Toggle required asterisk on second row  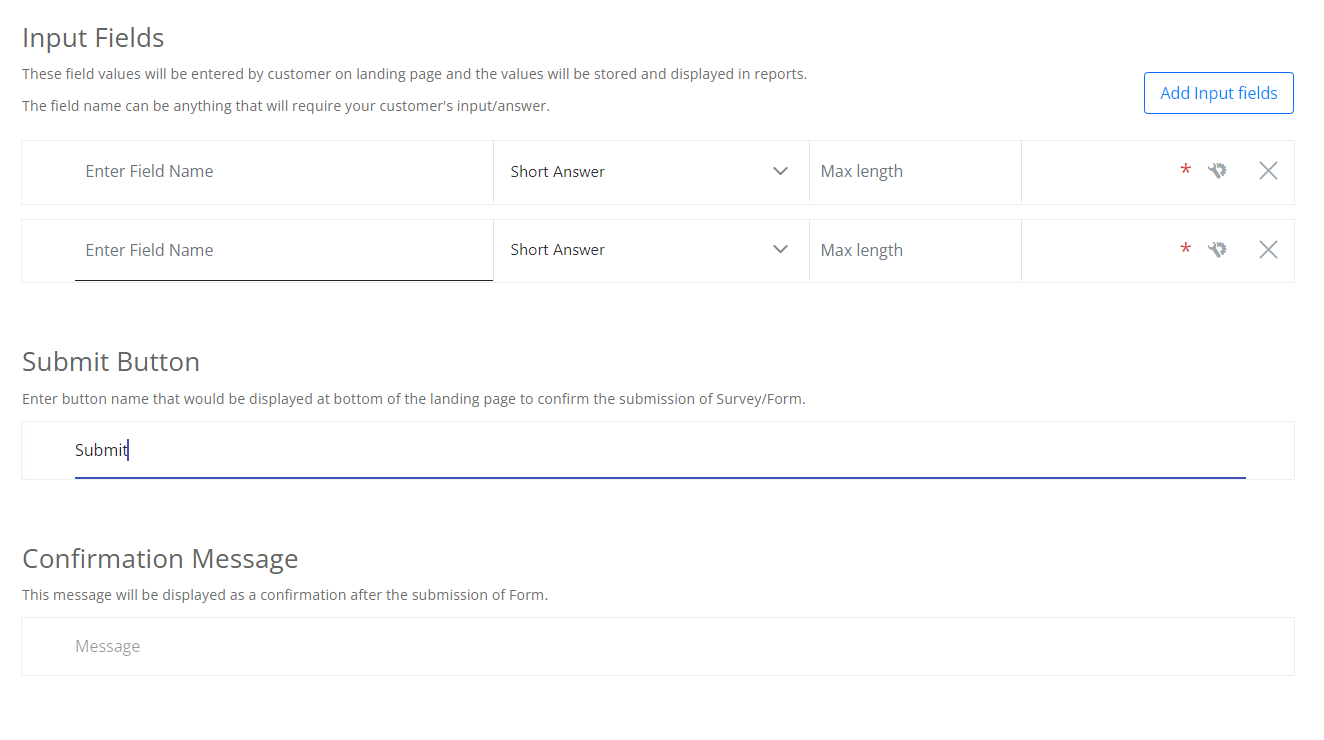point(1185,250)
